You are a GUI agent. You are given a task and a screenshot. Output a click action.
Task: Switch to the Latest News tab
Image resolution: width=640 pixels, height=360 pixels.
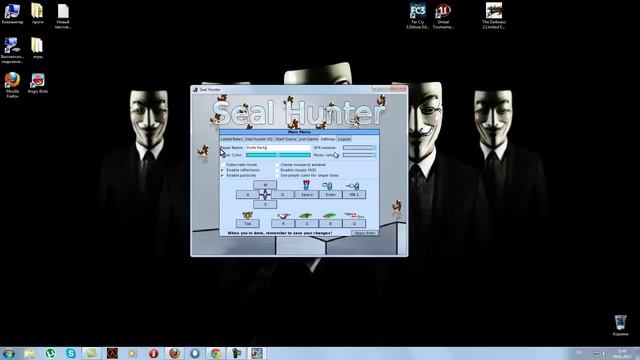click(231, 139)
